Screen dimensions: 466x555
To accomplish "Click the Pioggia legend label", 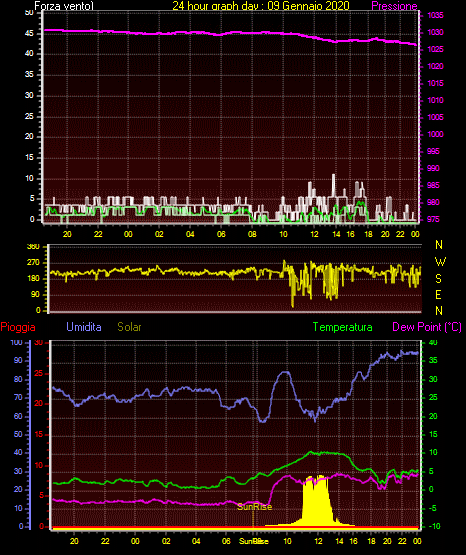I will [x=18, y=327].
